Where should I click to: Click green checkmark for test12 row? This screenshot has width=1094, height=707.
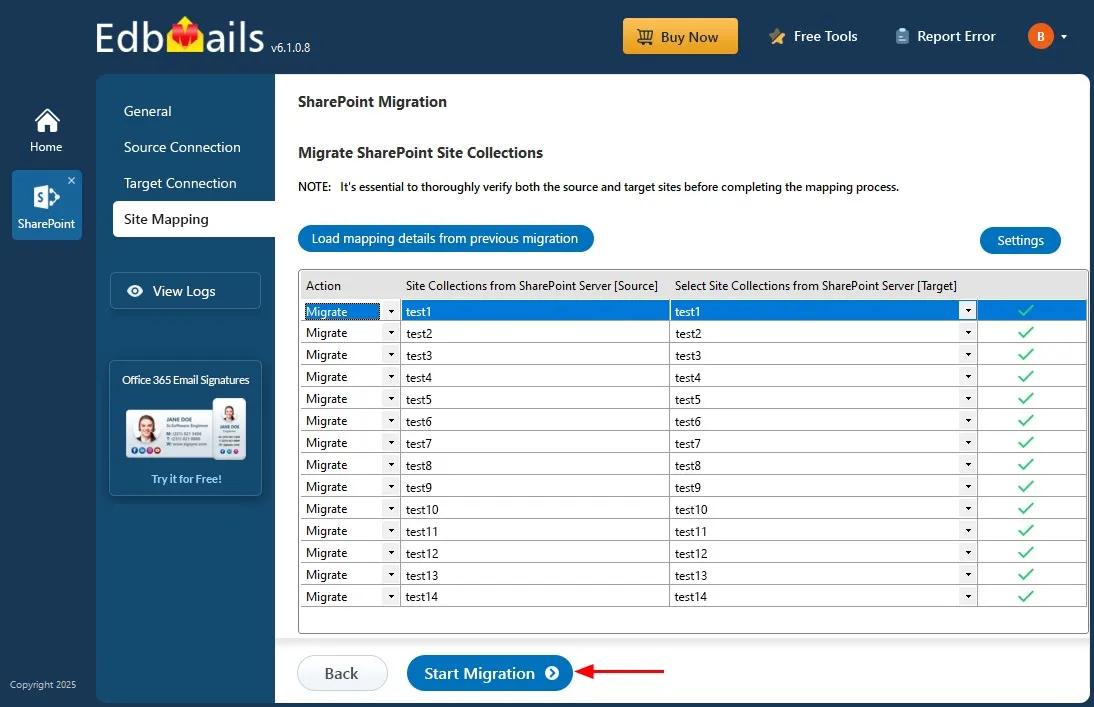coord(1025,553)
